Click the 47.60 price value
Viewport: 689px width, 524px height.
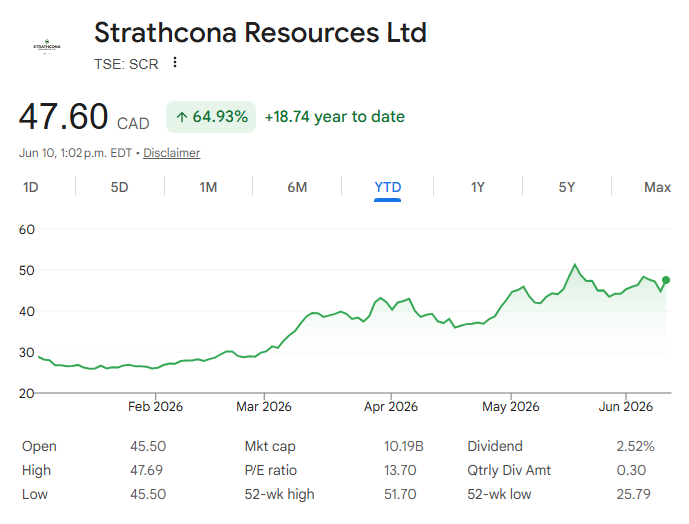63,116
